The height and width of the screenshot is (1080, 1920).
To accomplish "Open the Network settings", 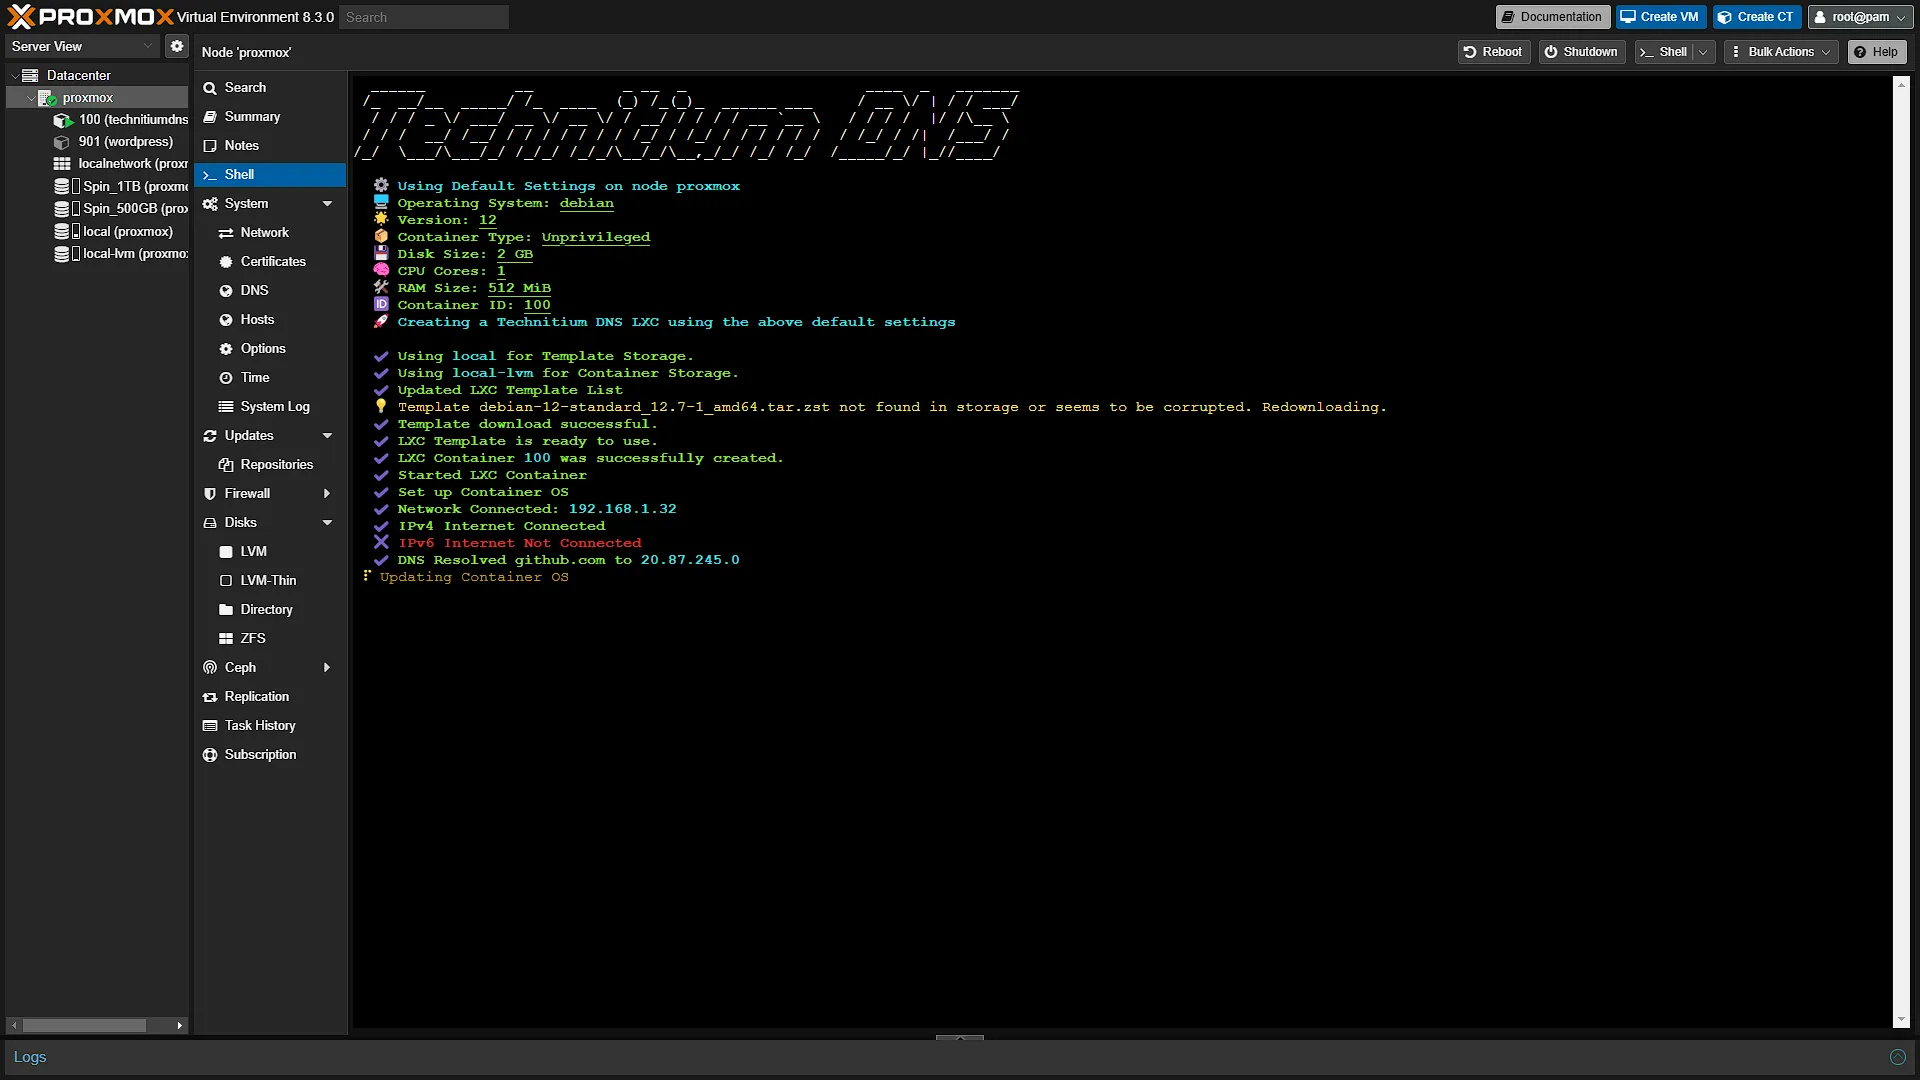I will 270,233.
